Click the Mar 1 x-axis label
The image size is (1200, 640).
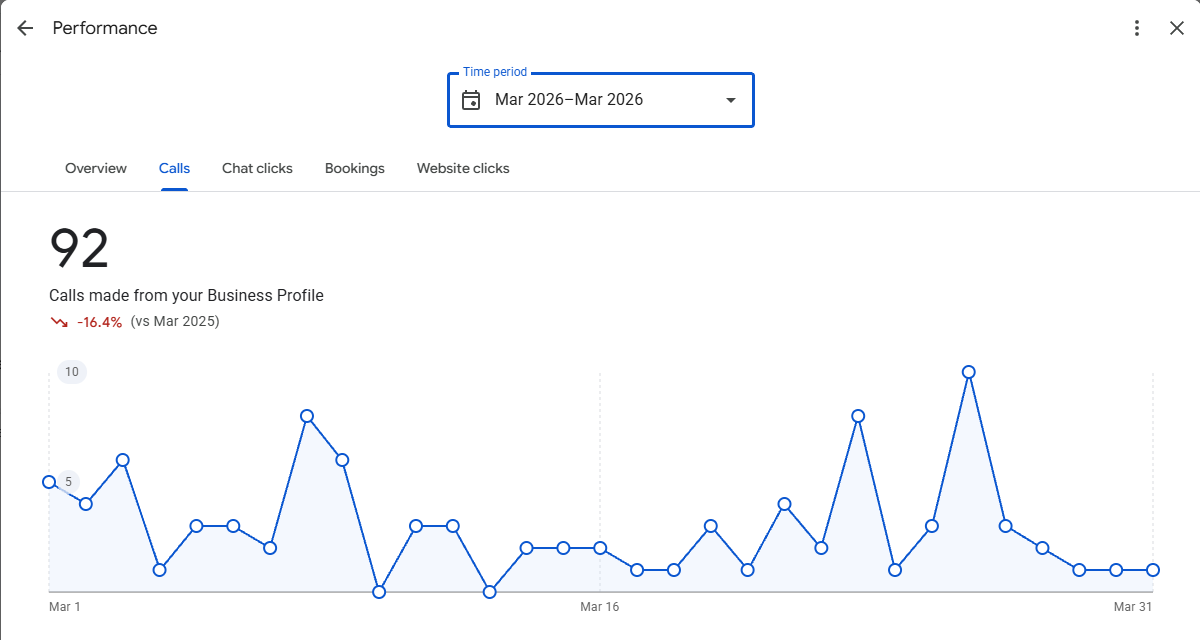pos(65,607)
